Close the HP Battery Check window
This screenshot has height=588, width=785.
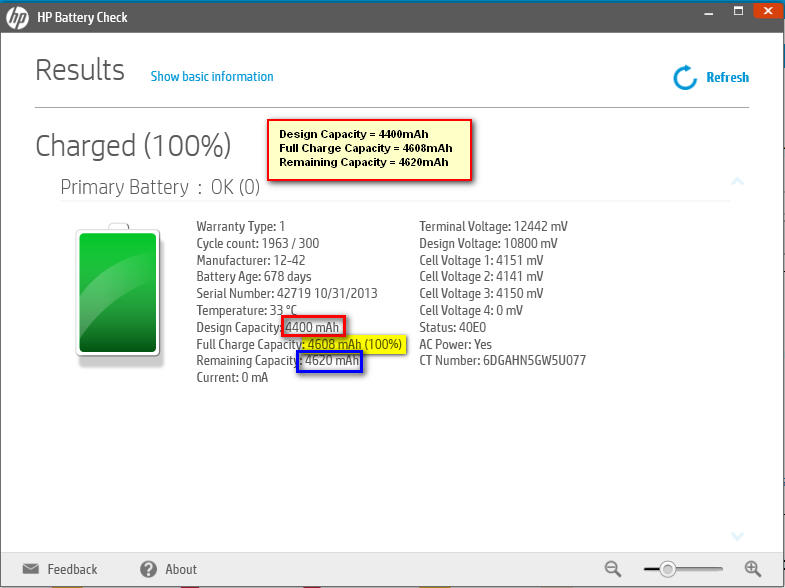pyautogui.click(x=768, y=11)
